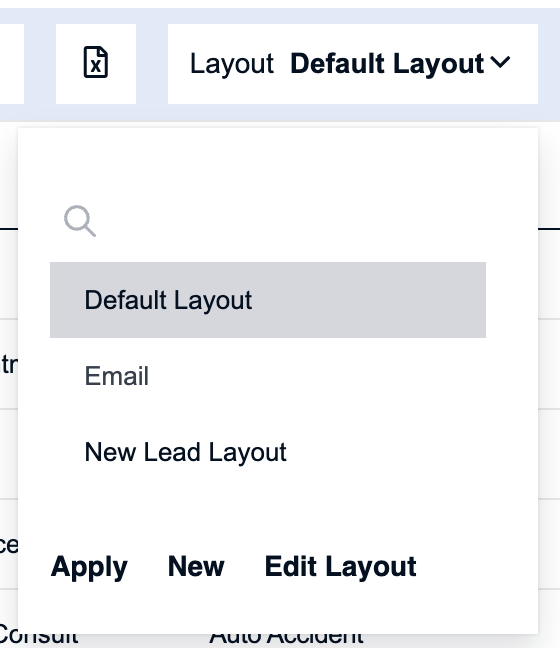Image resolution: width=560 pixels, height=648 pixels.
Task: Click the truncated "ce" cell text at left edge
Action: pyautogui.click(x=9, y=545)
